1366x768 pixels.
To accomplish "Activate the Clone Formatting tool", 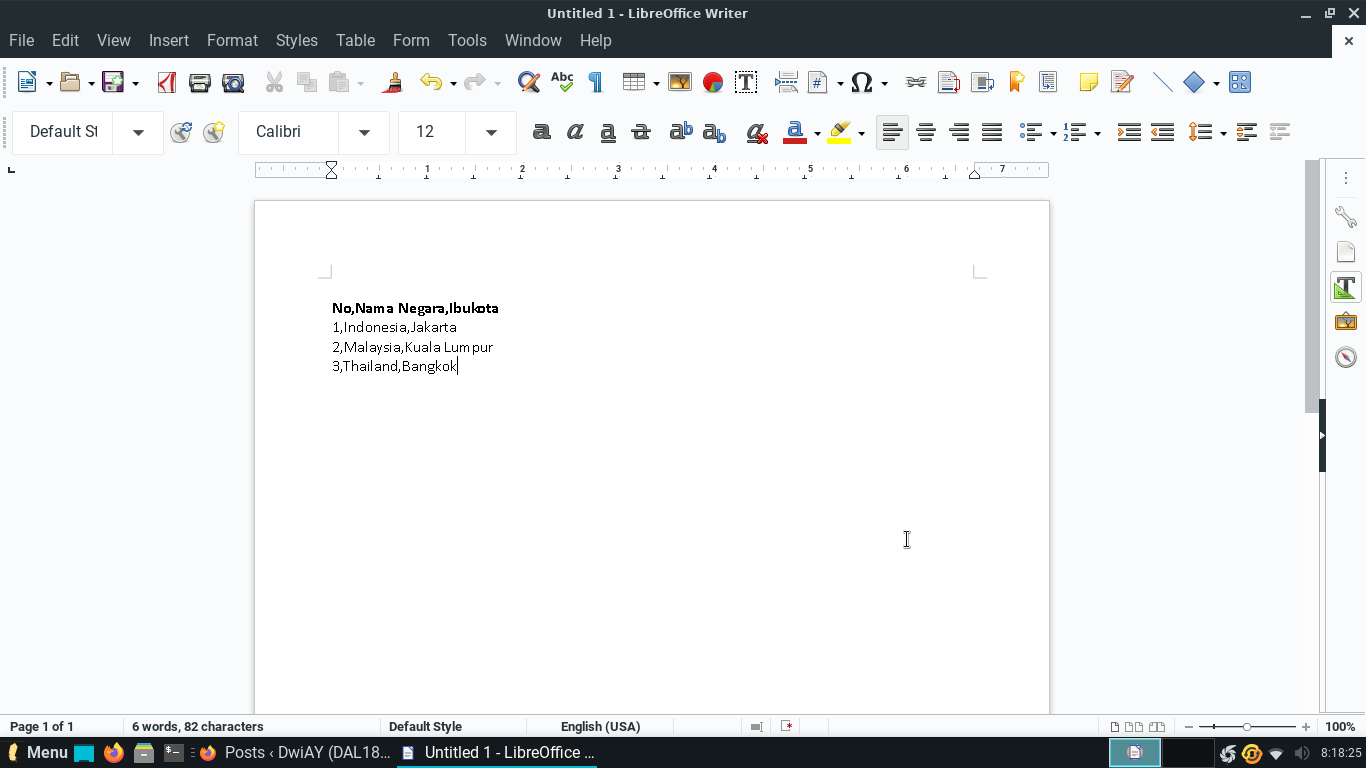I will (x=392, y=82).
